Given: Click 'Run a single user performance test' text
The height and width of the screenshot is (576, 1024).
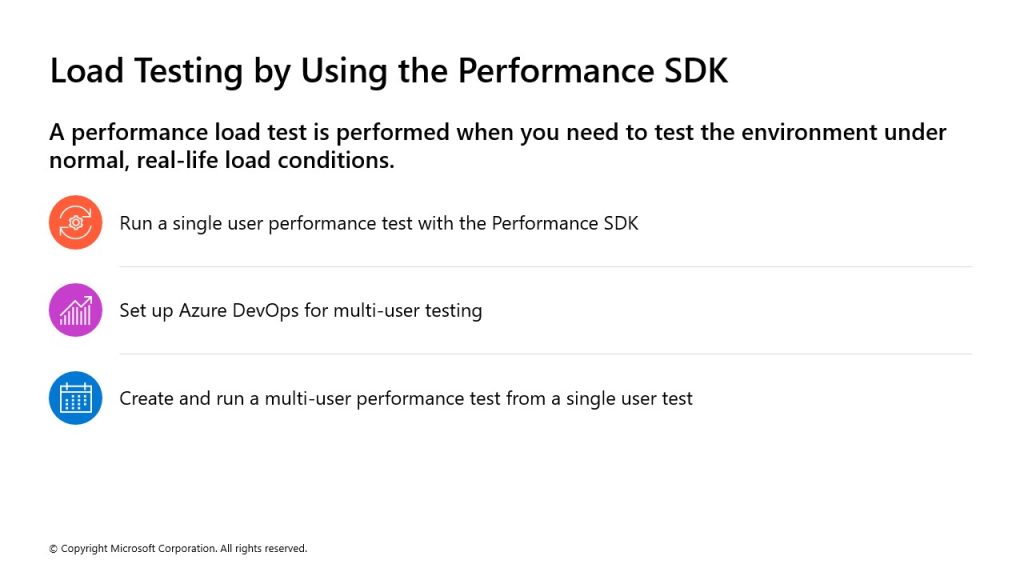Looking at the screenshot, I should 266,224.
